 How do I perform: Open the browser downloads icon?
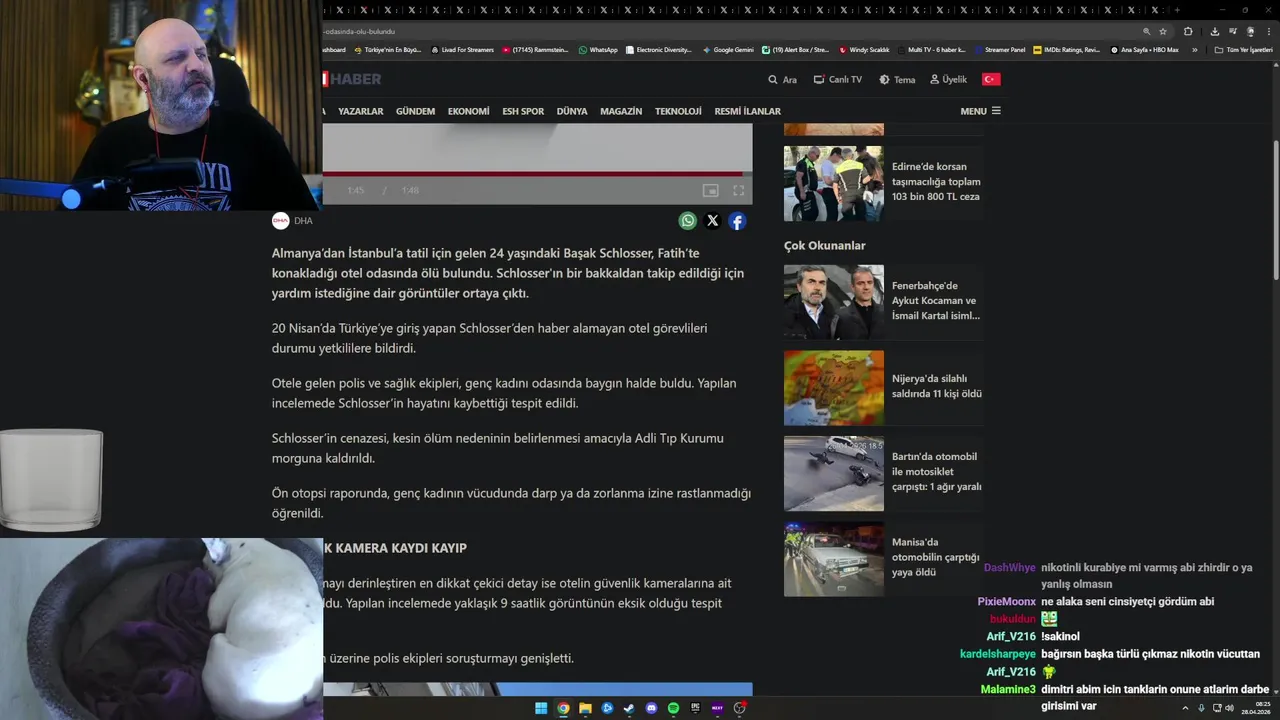tap(1214, 31)
